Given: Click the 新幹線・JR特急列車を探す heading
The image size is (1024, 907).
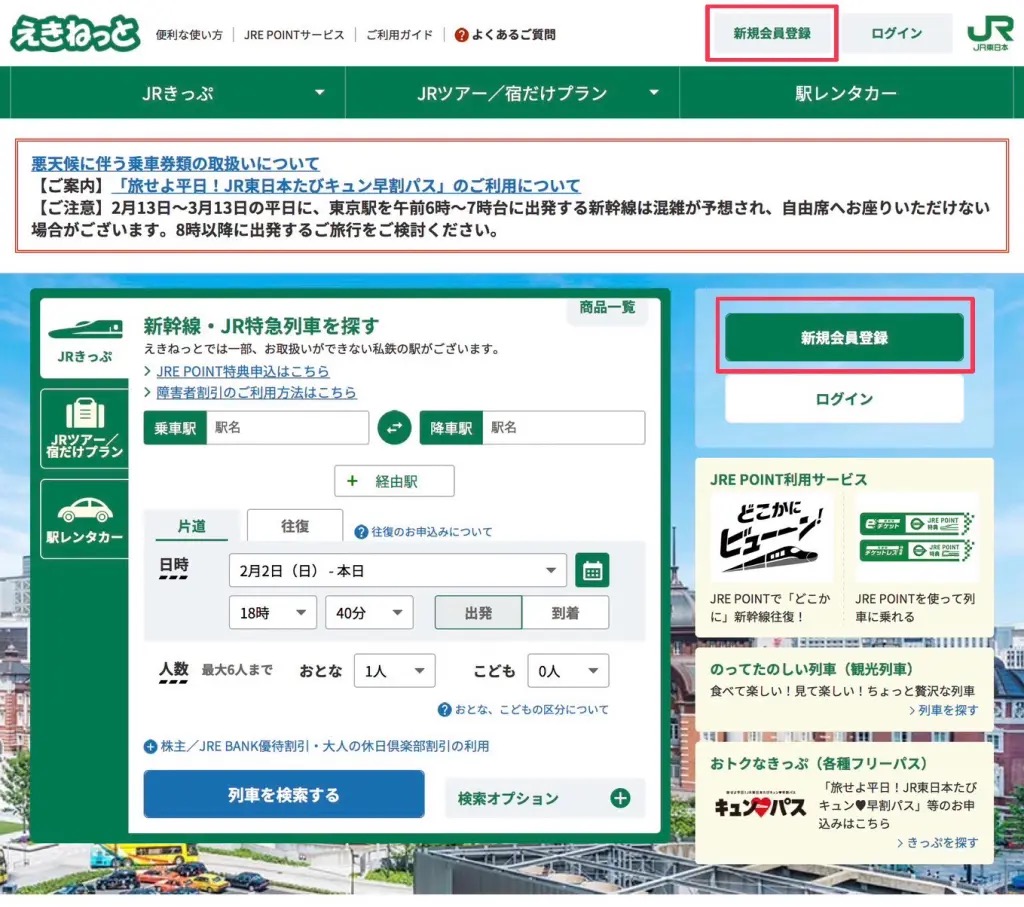Looking at the screenshot, I should [x=261, y=325].
